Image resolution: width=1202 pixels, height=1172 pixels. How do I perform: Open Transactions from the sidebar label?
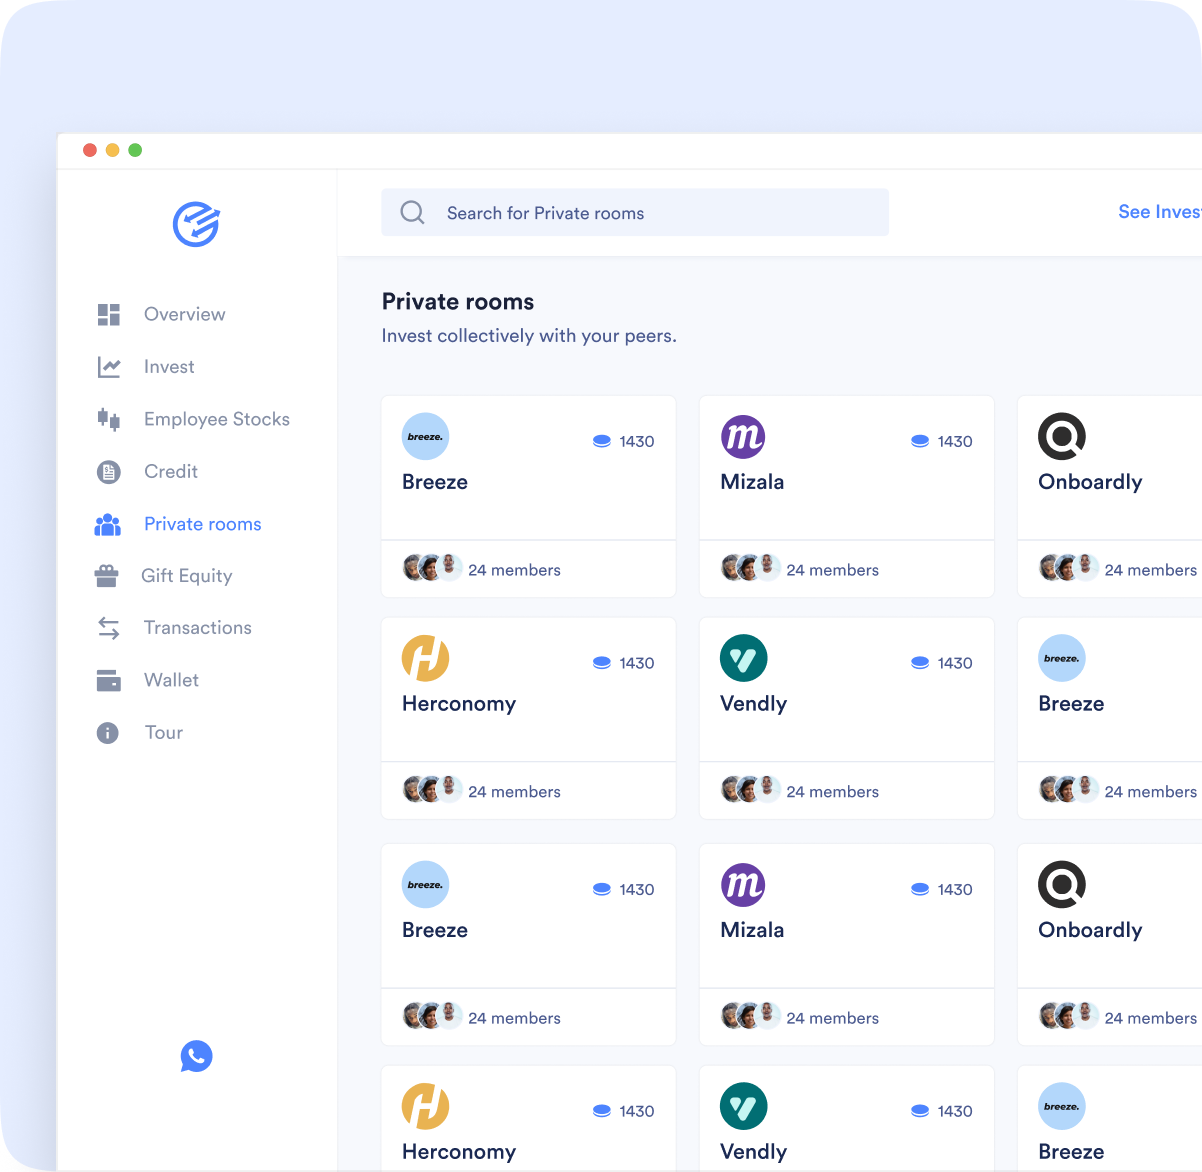coord(198,628)
